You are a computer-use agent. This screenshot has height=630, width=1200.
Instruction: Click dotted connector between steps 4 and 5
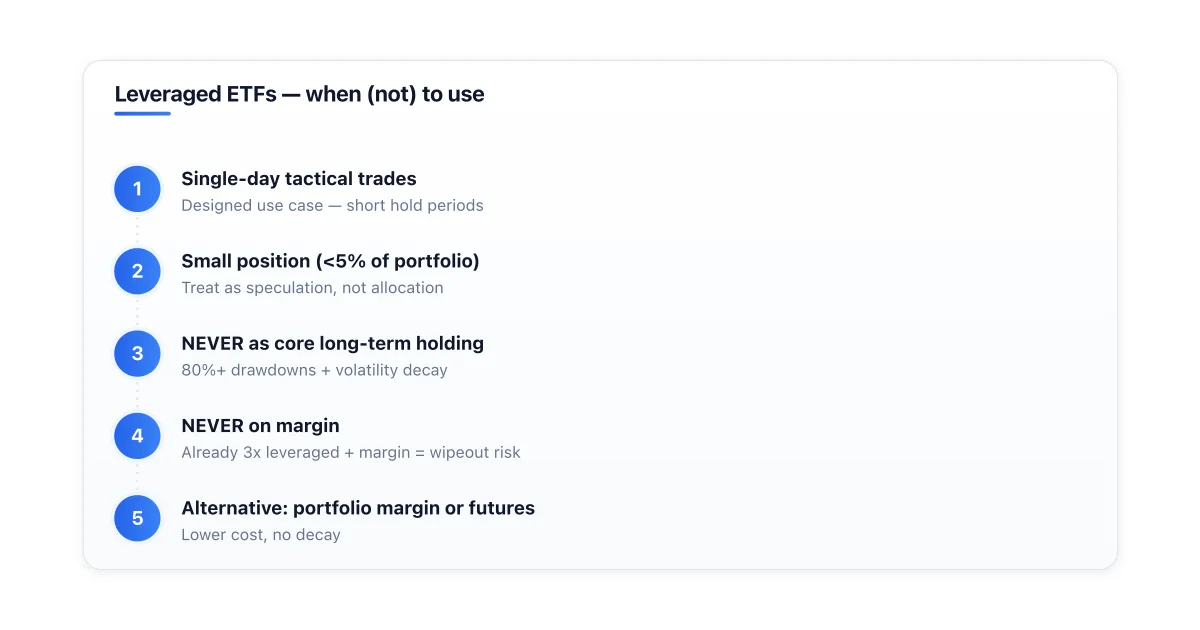pos(138,477)
